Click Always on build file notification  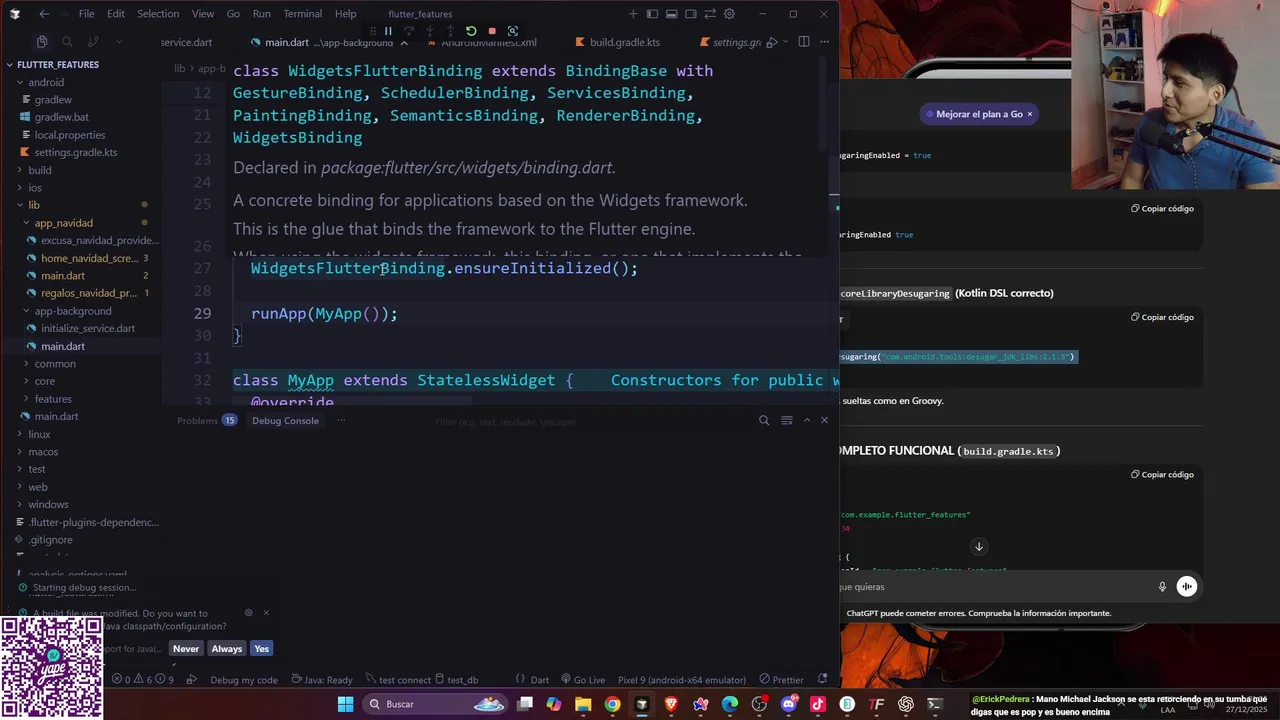[x=227, y=648]
